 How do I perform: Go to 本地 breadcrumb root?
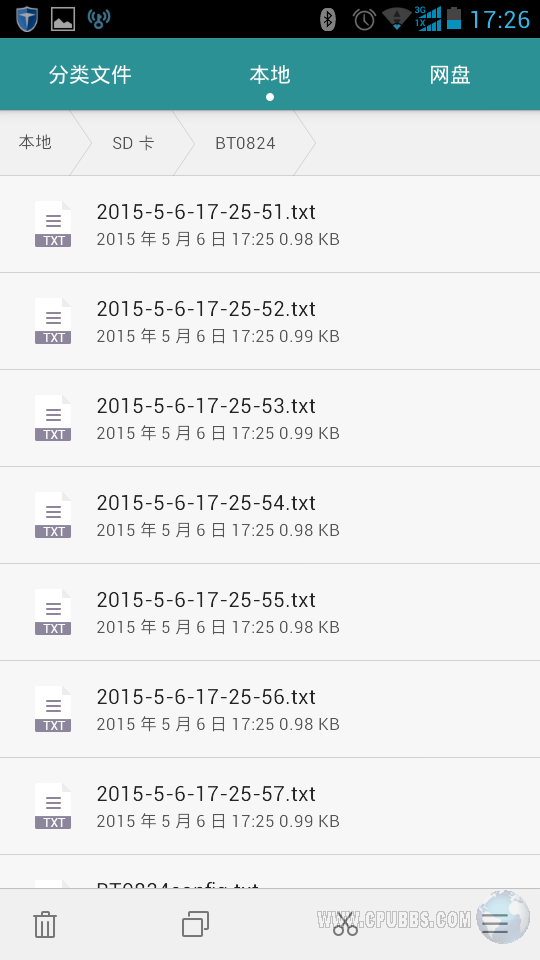tap(36, 143)
